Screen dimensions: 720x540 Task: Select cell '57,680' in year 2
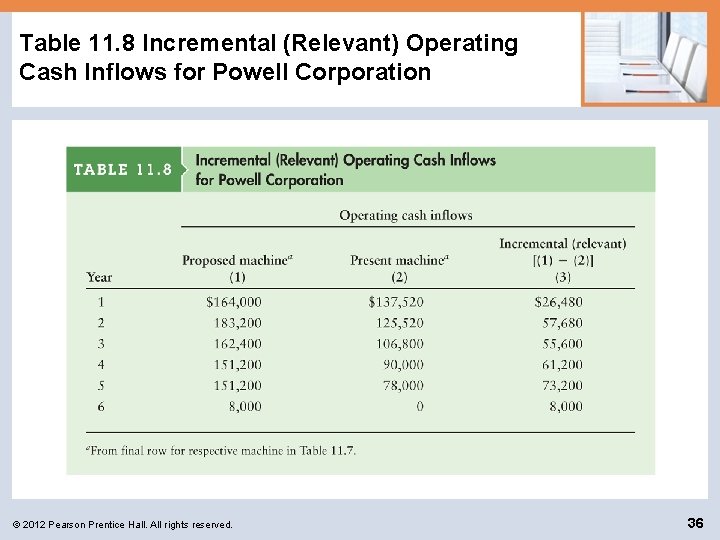point(562,323)
